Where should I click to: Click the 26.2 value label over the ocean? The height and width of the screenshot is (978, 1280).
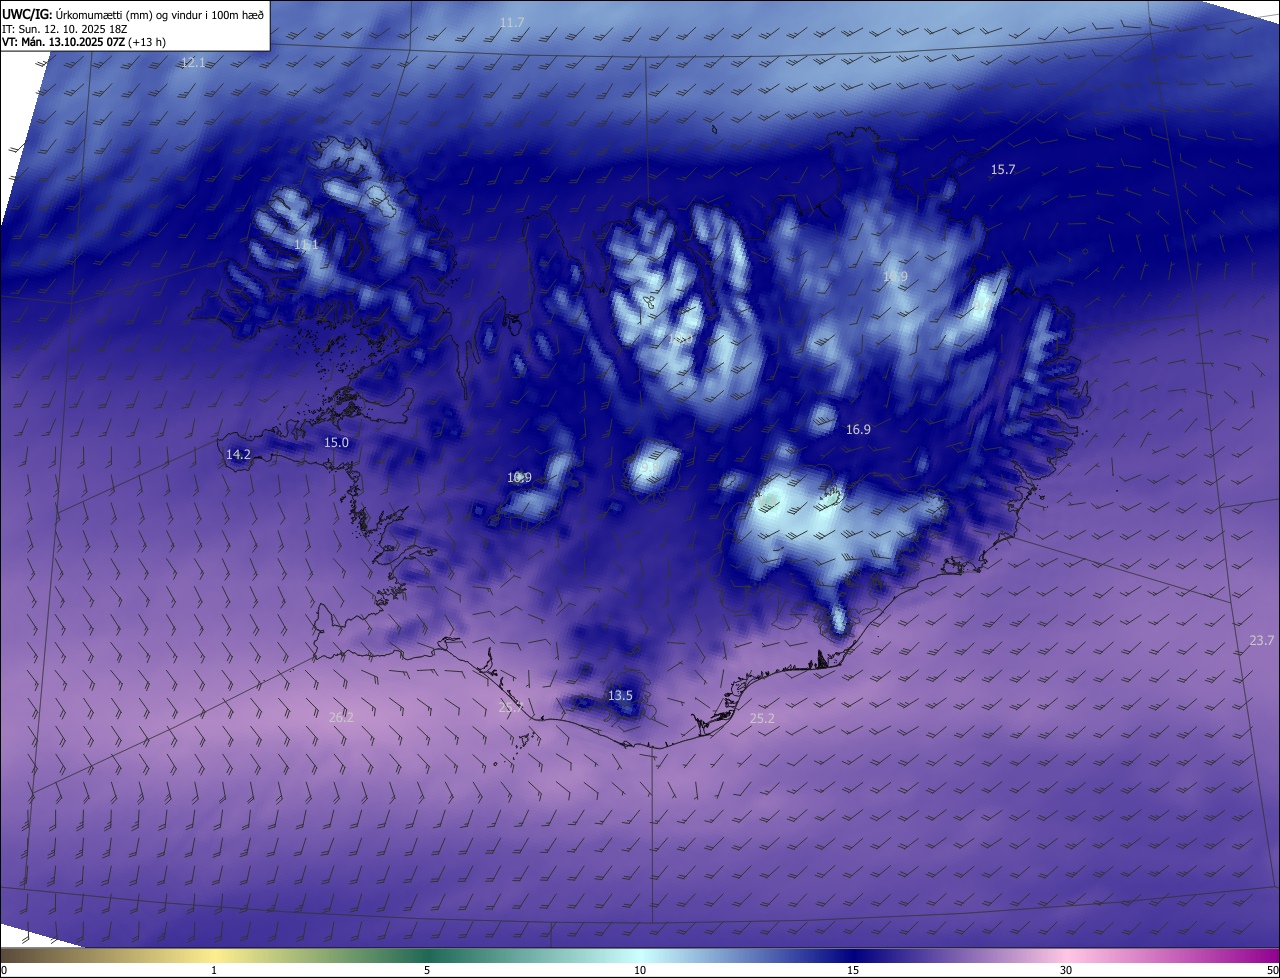341,717
